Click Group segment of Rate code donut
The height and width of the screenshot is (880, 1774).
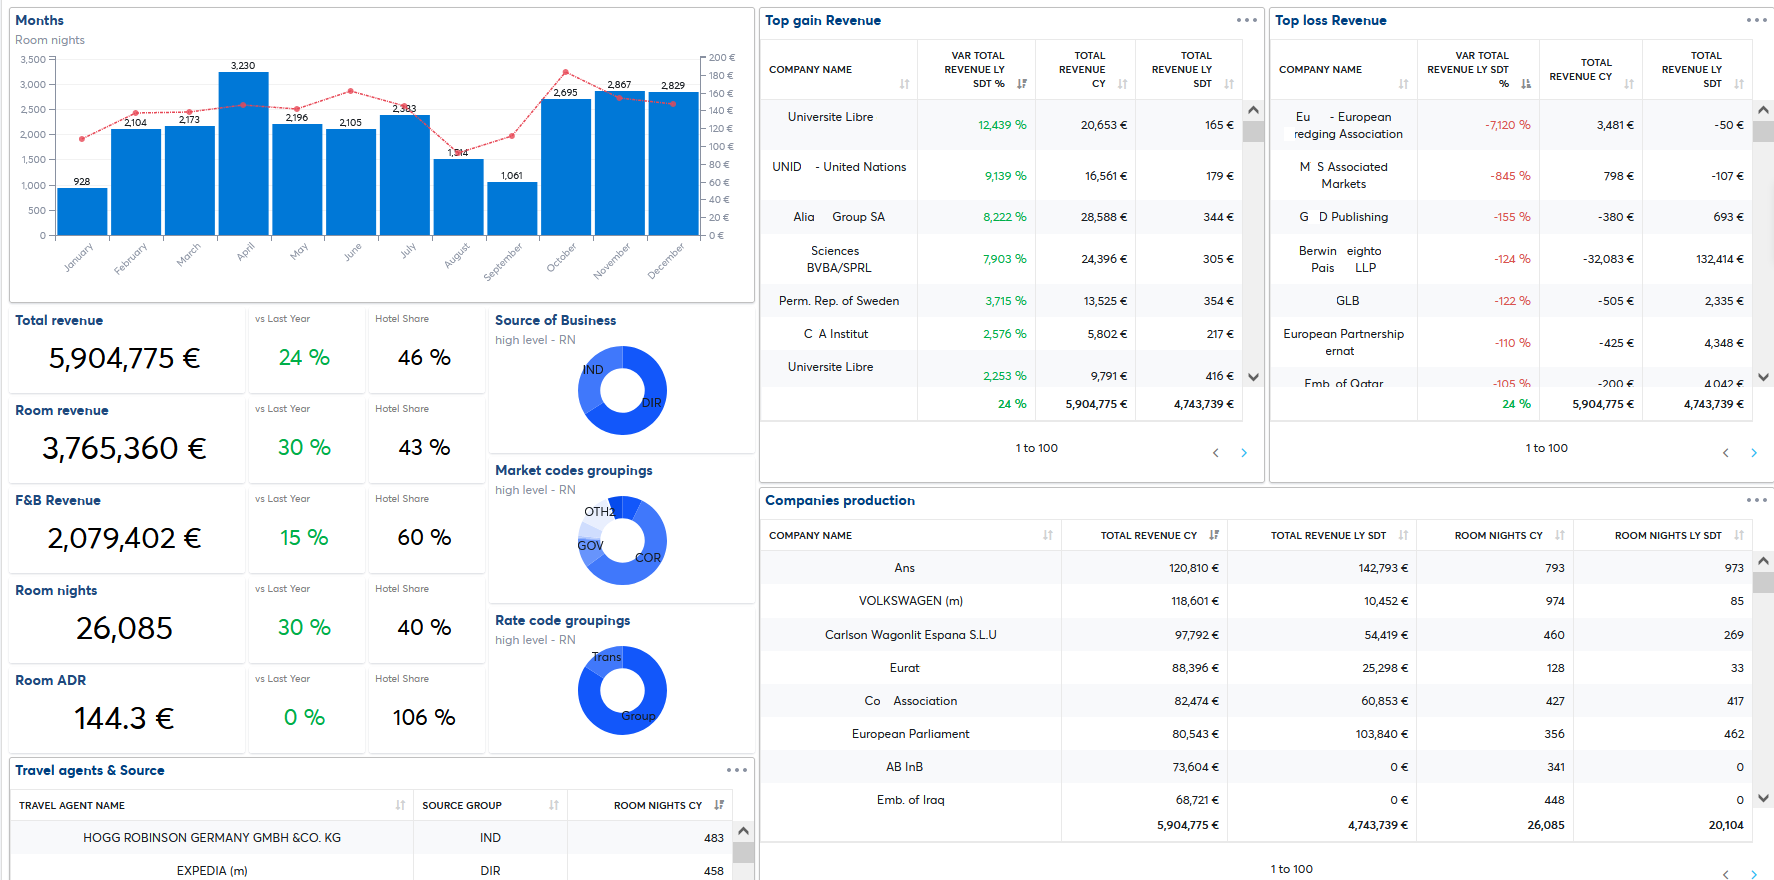(x=640, y=715)
